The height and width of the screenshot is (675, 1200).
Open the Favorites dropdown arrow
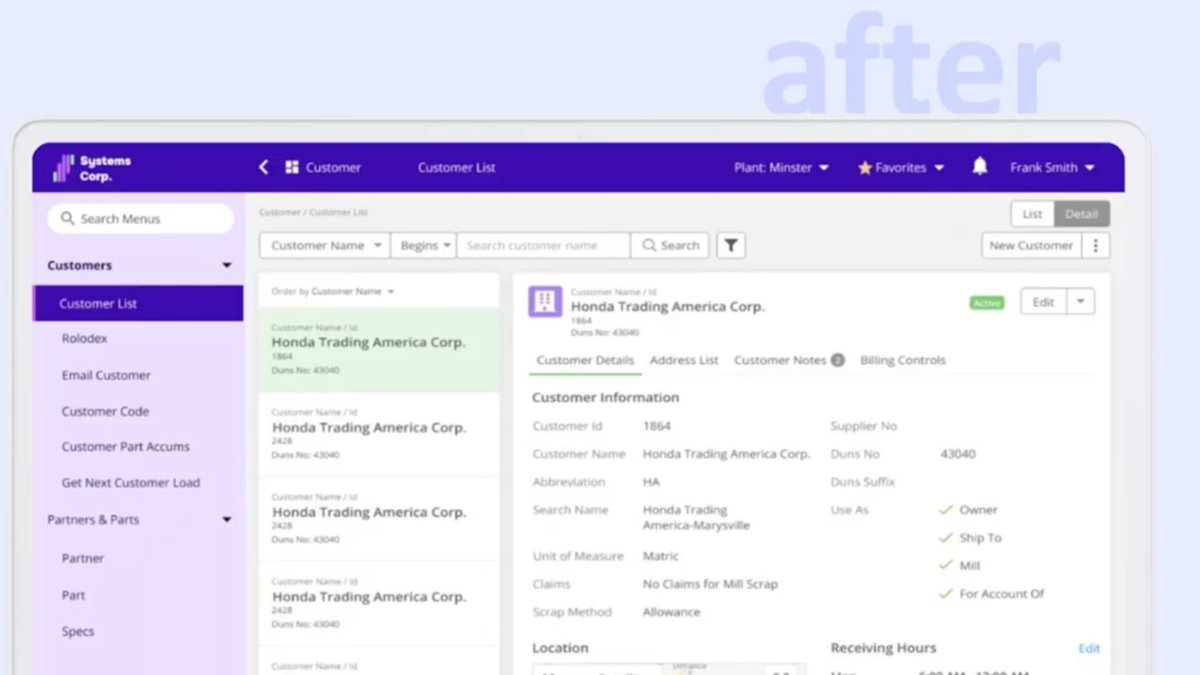point(939,168)
